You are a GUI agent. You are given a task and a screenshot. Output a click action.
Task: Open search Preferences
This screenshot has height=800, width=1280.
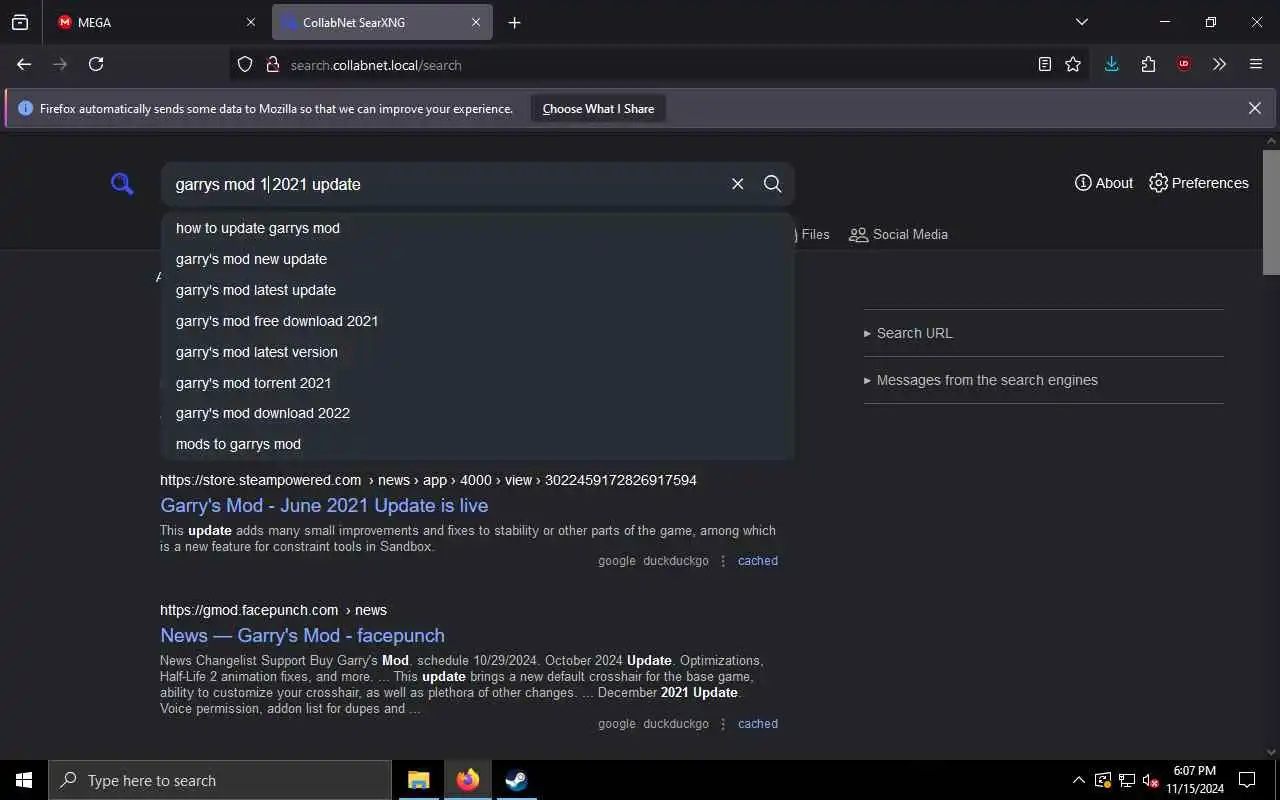[x=1199, y=183]
